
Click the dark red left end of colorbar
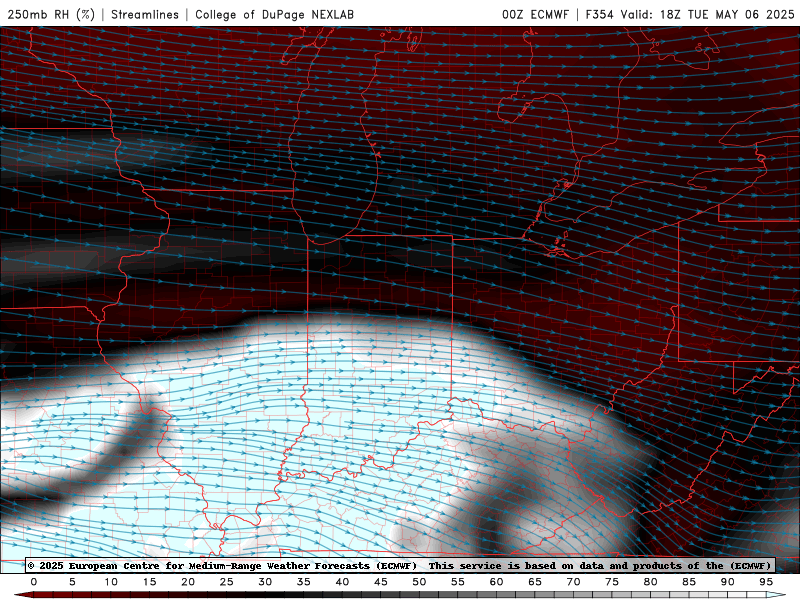[23, 595]
